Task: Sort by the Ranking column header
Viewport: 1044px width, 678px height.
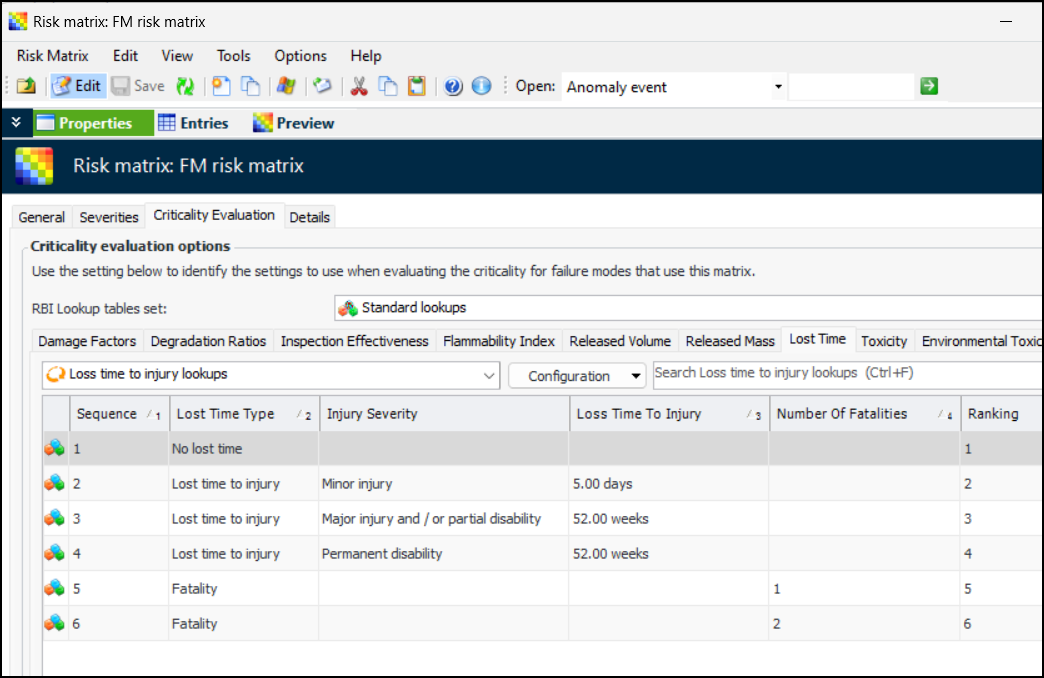Action: point(993,414)
